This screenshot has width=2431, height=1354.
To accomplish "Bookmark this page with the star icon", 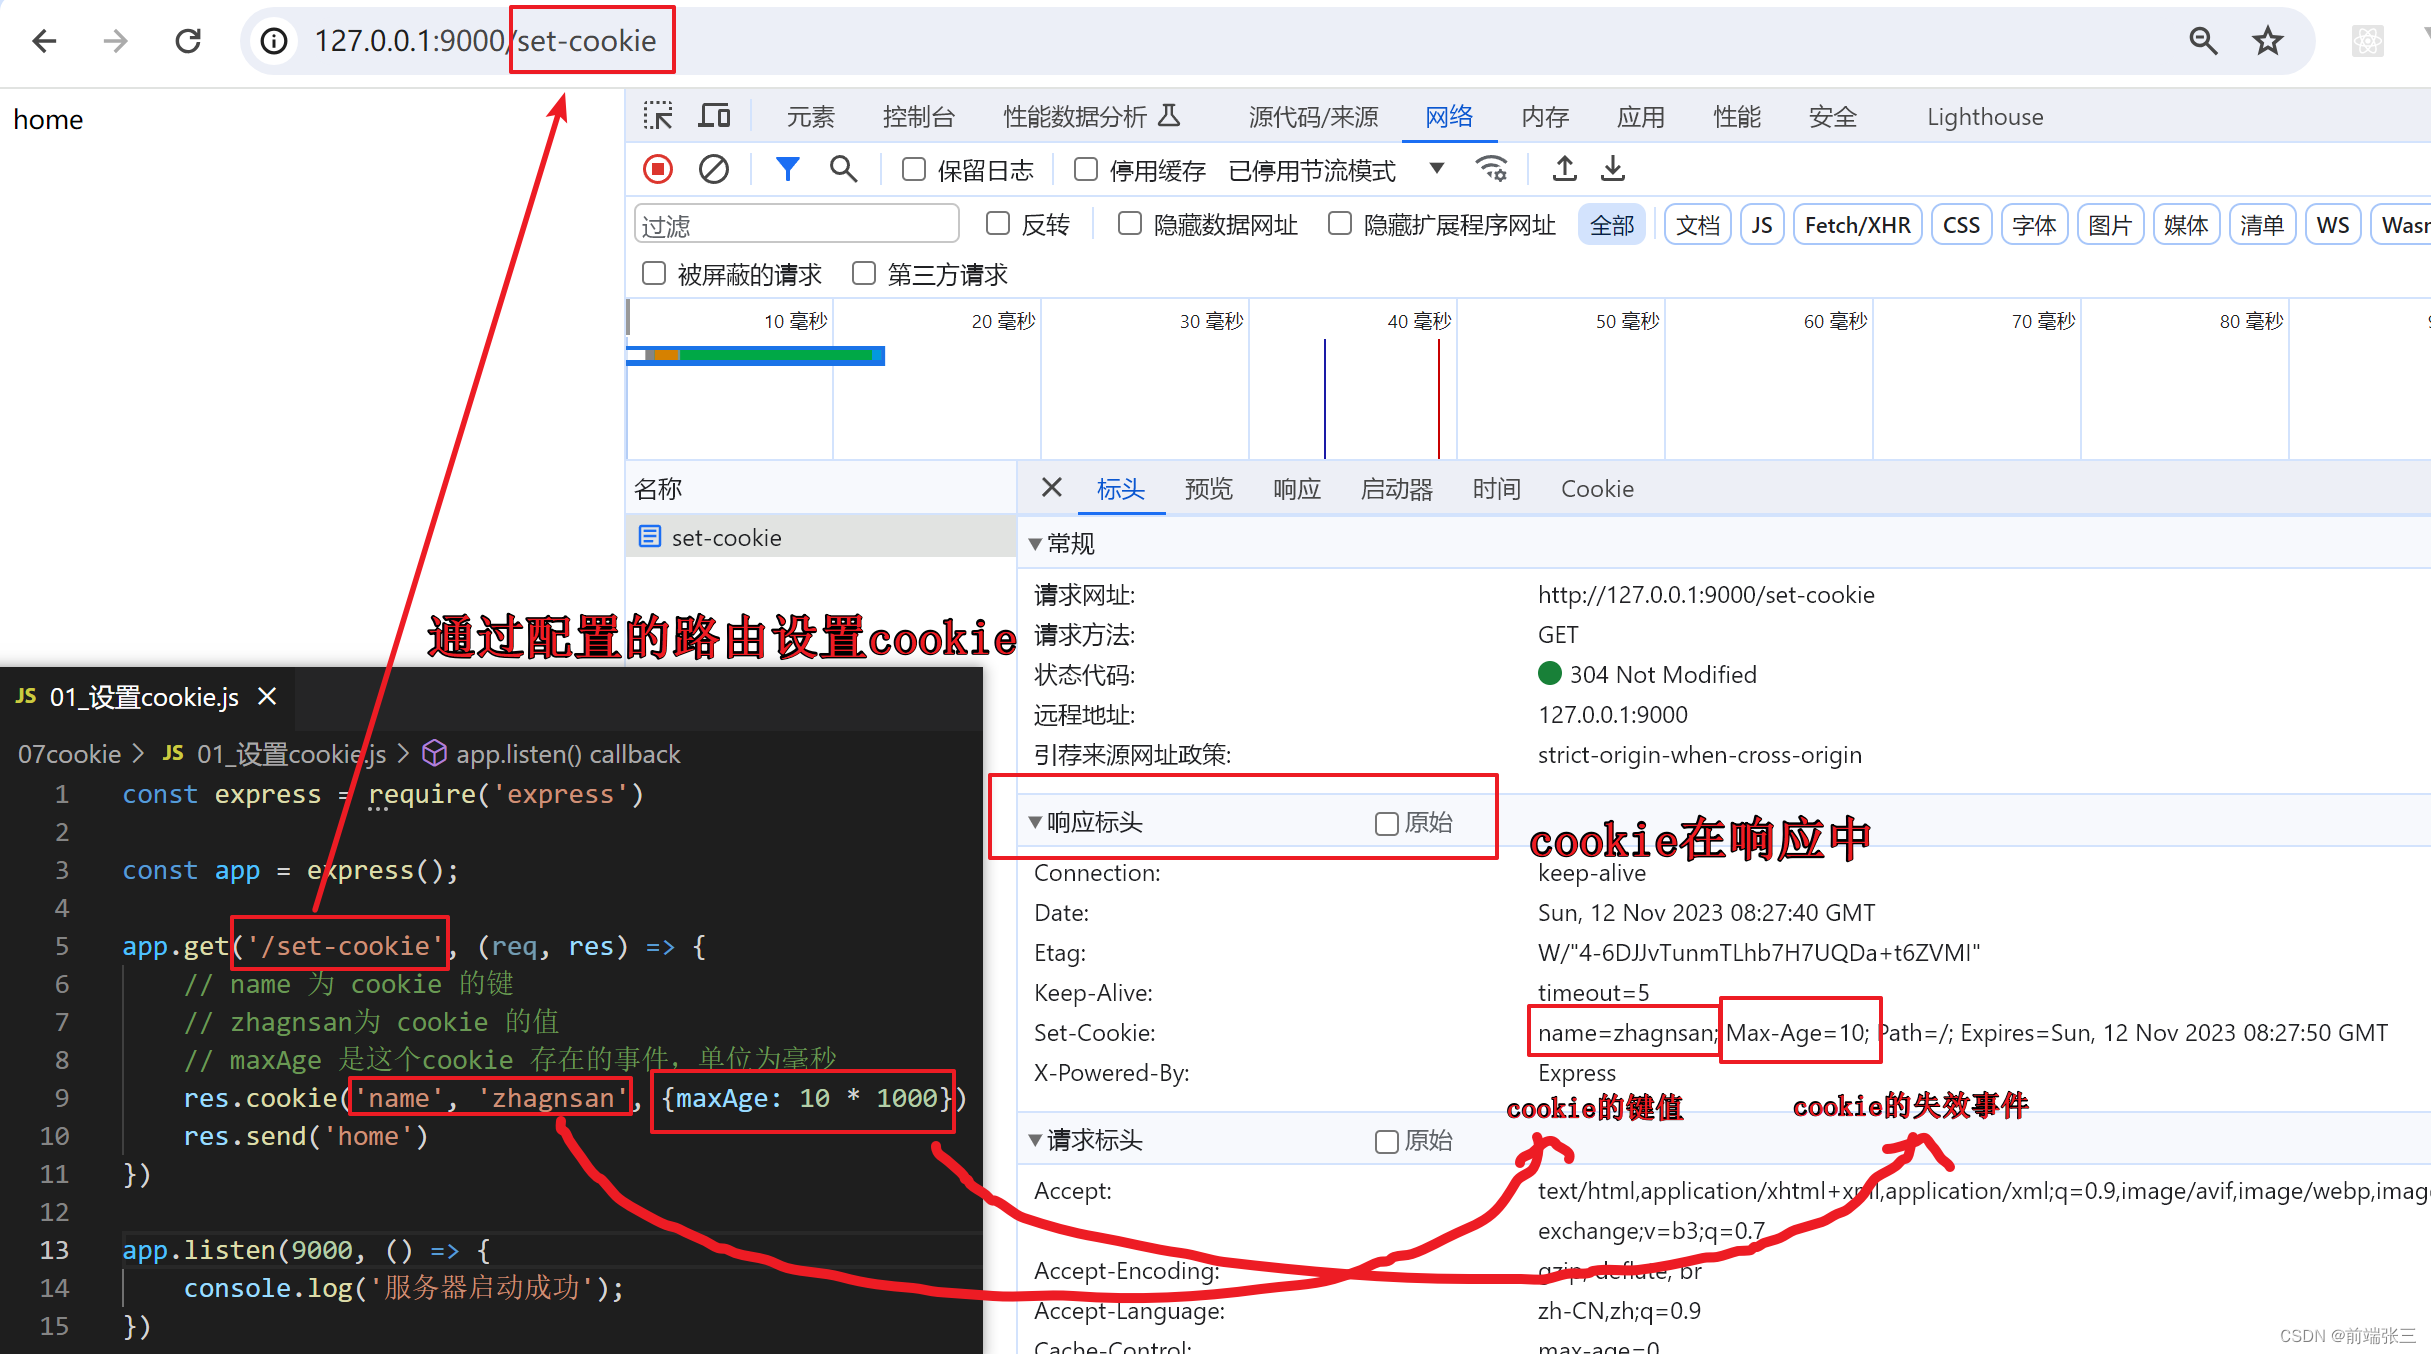I will coord(2267,41).
